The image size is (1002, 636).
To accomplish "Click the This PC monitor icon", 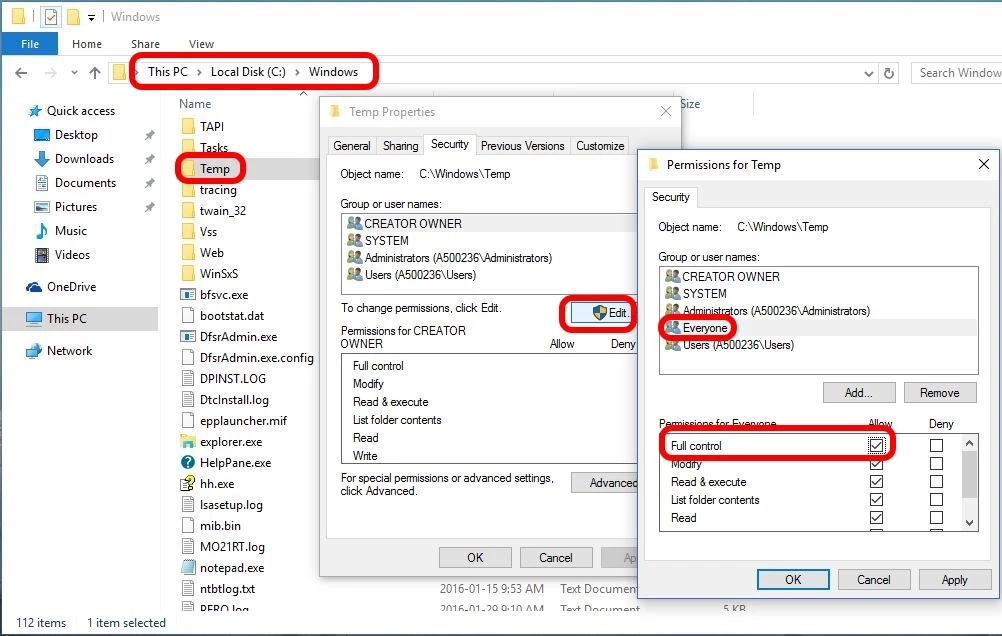I will pyautogui.click(x=34, y=318).
